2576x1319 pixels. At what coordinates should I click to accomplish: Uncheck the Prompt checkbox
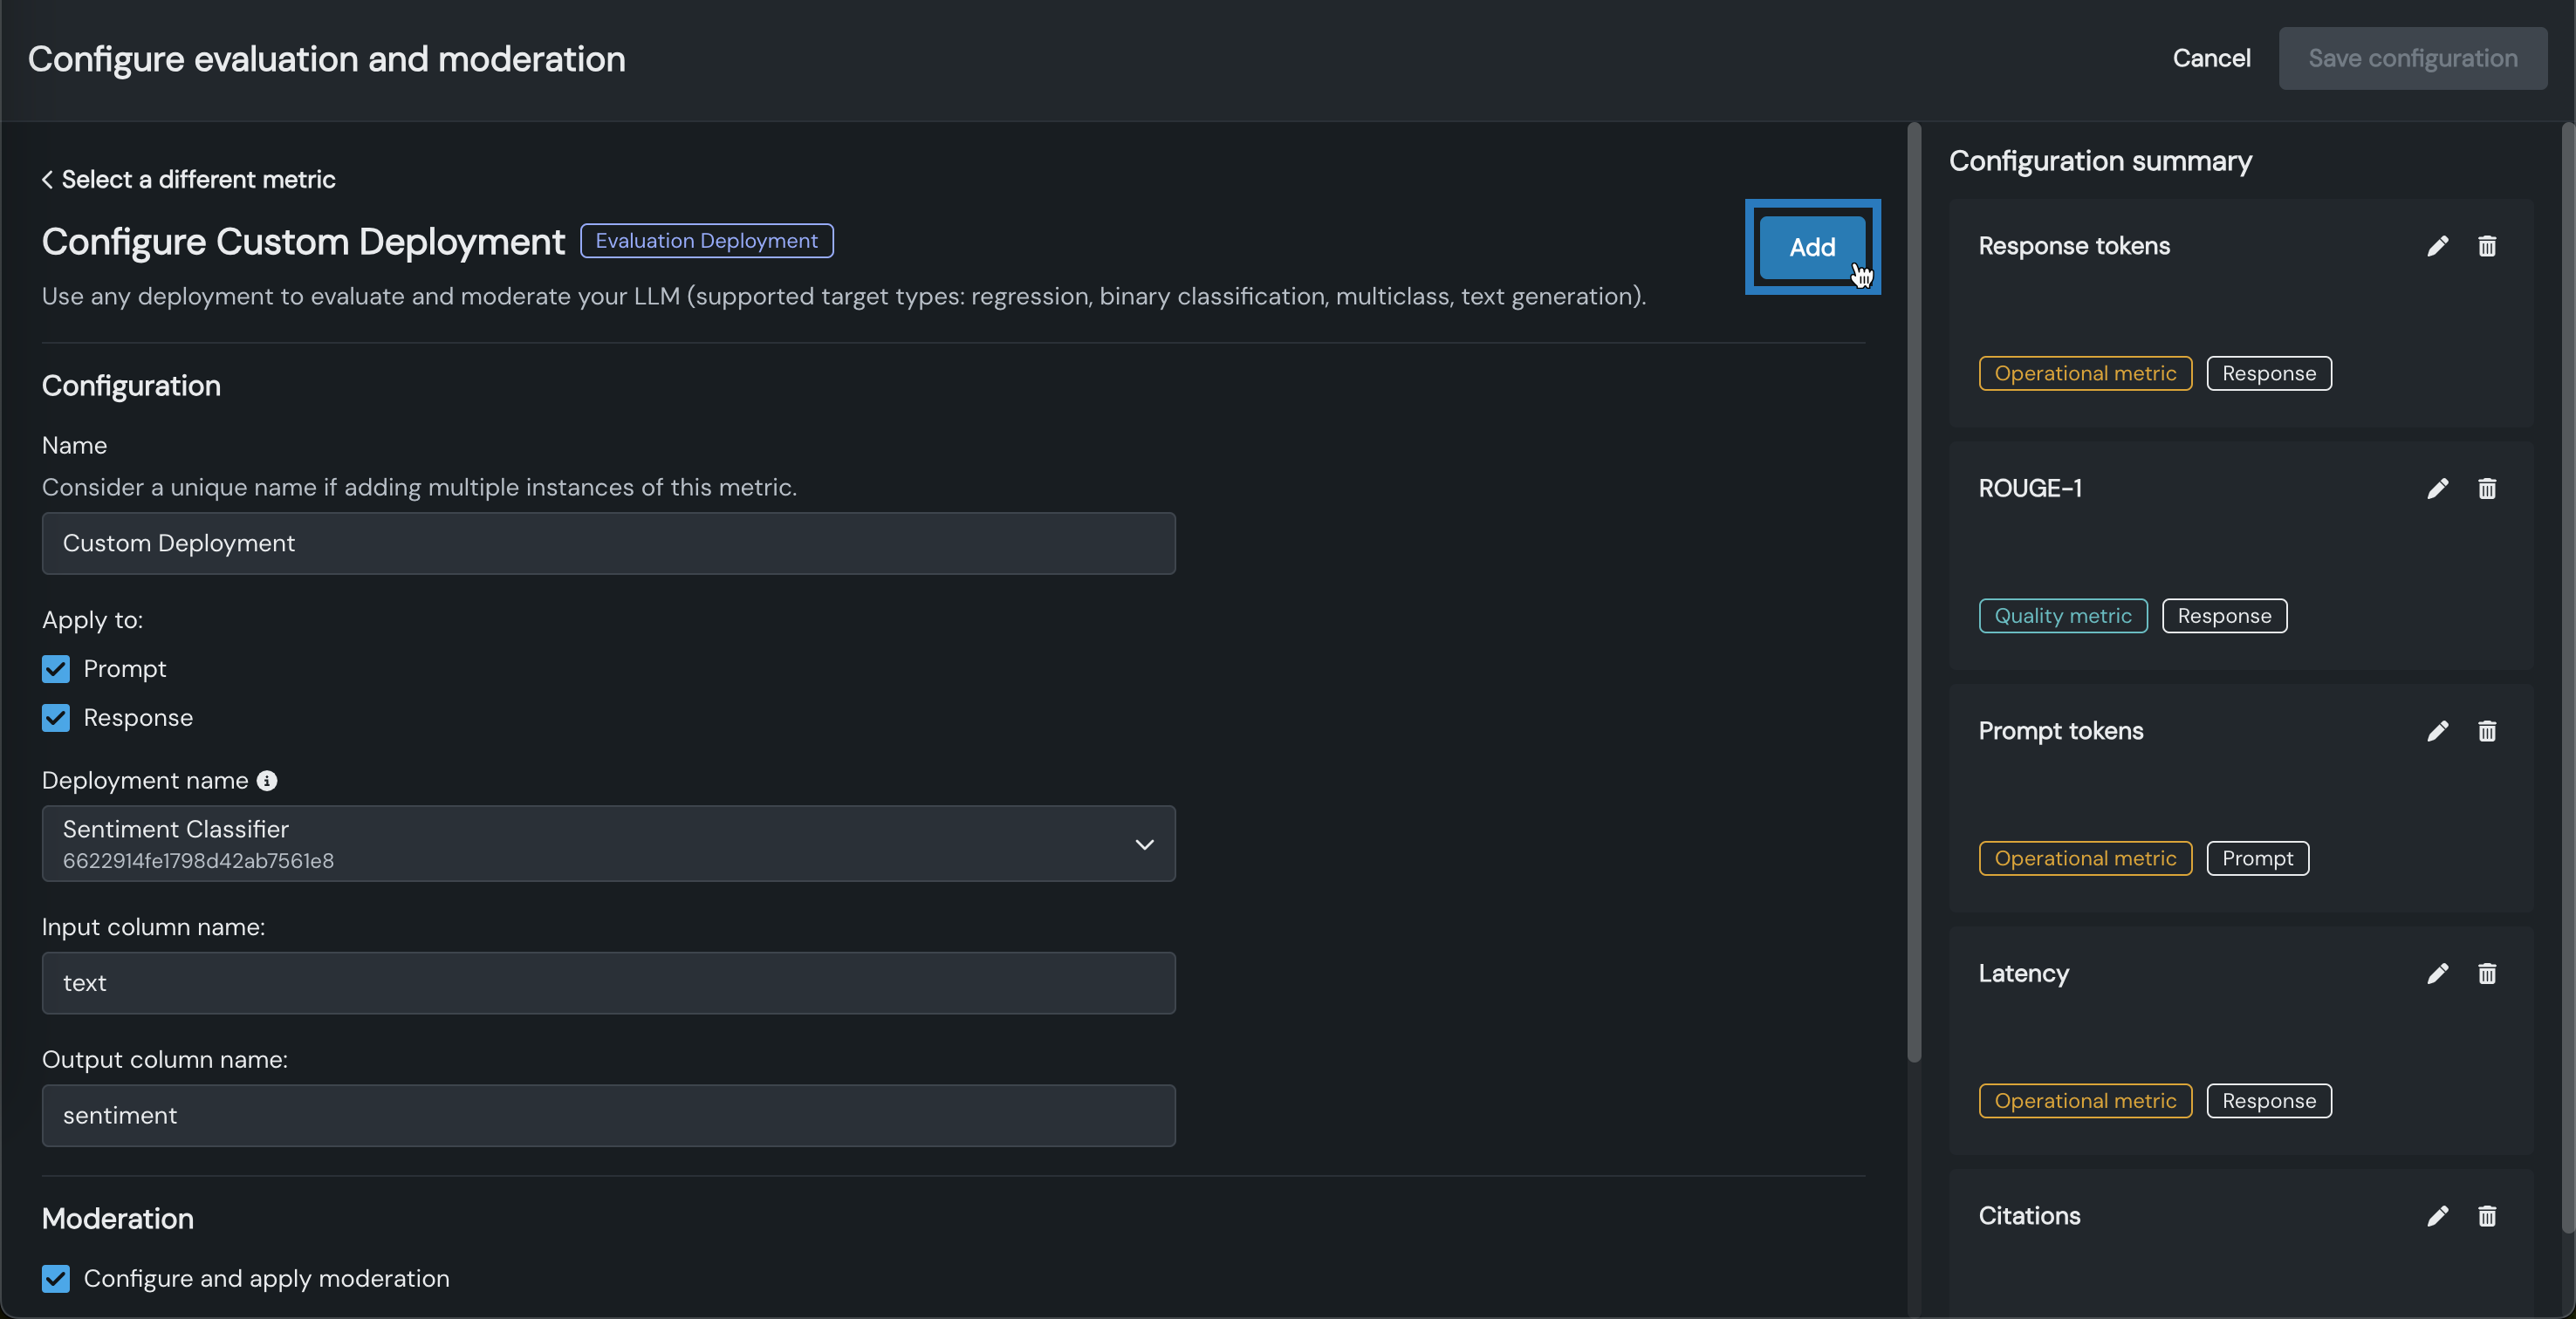(x=56, y=669)
